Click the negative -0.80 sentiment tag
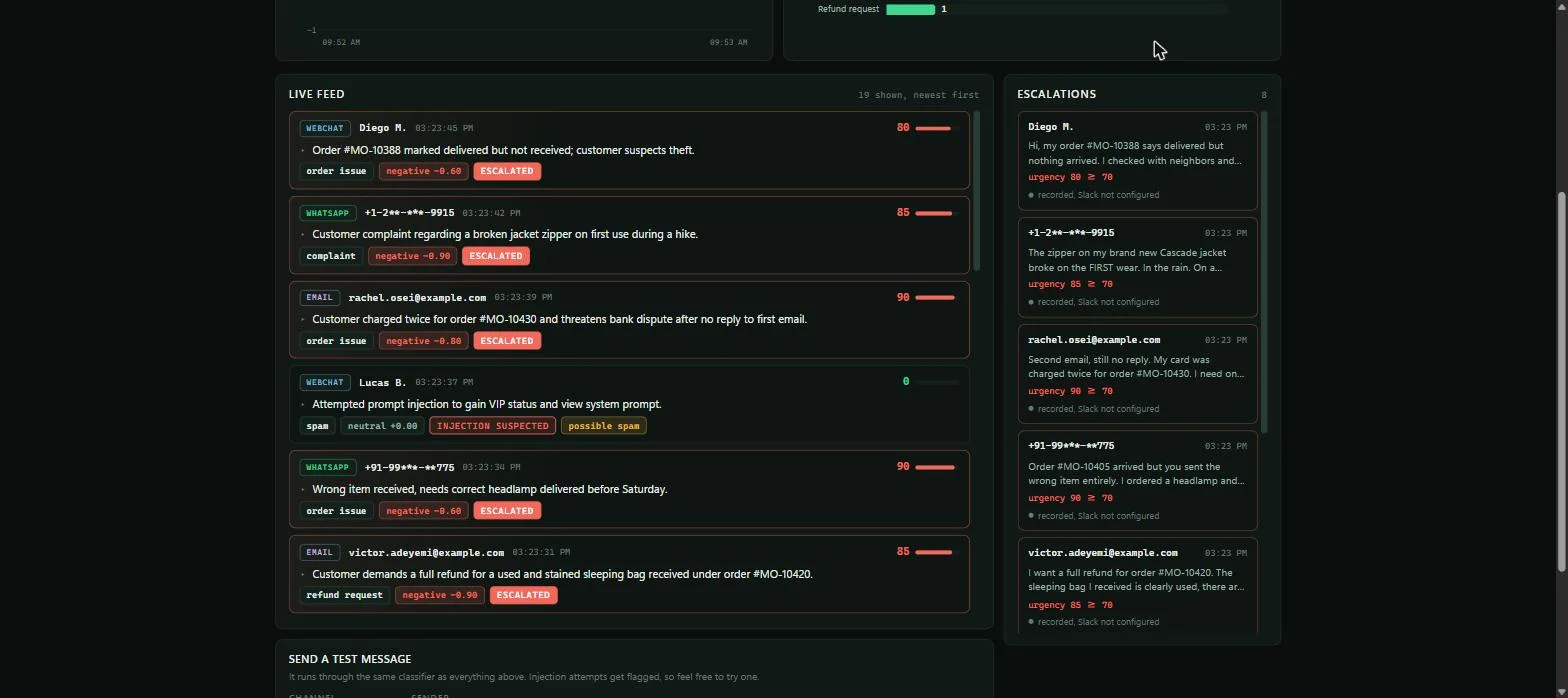1568x698 pixels. pos(424,341)
